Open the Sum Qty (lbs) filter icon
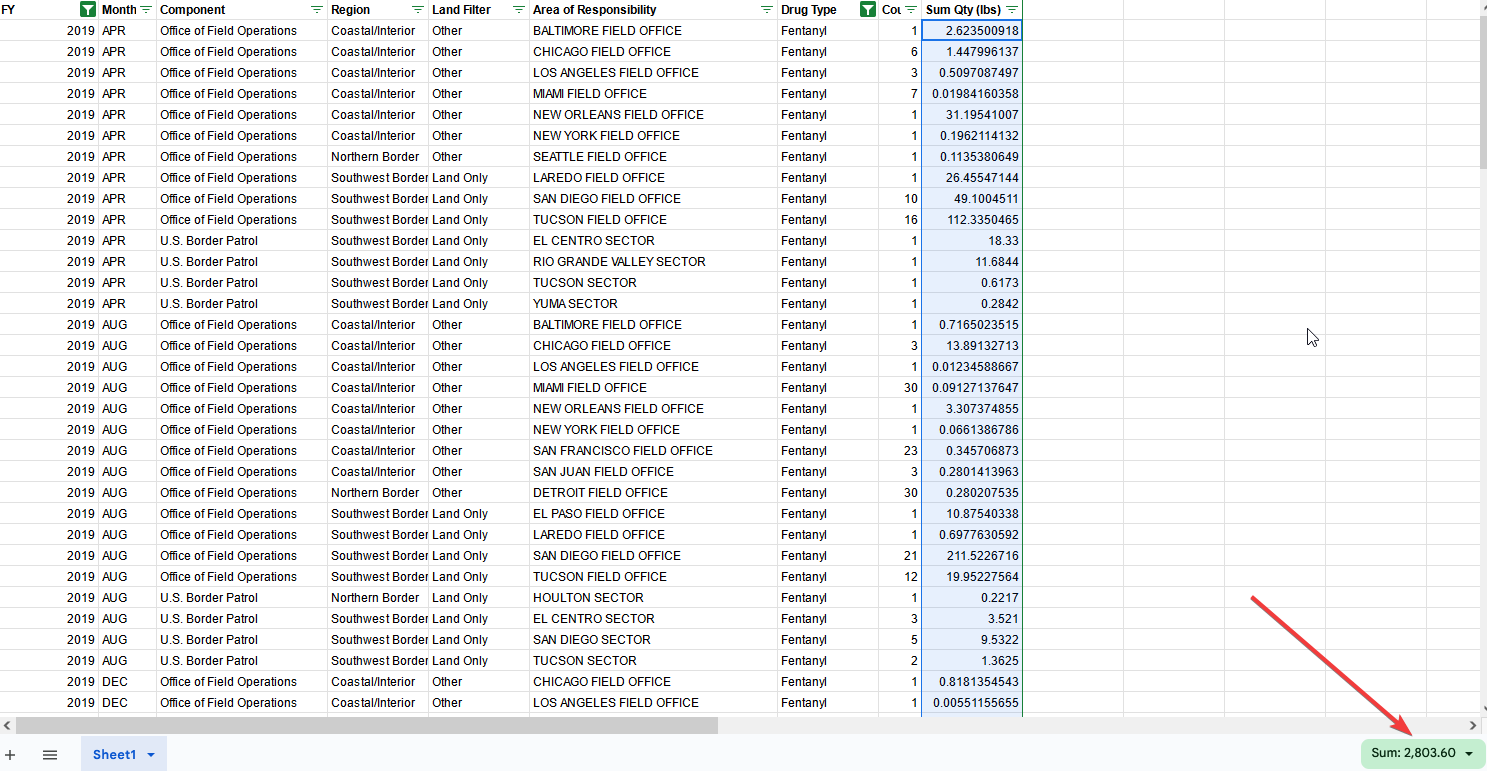 point(1012,9)
